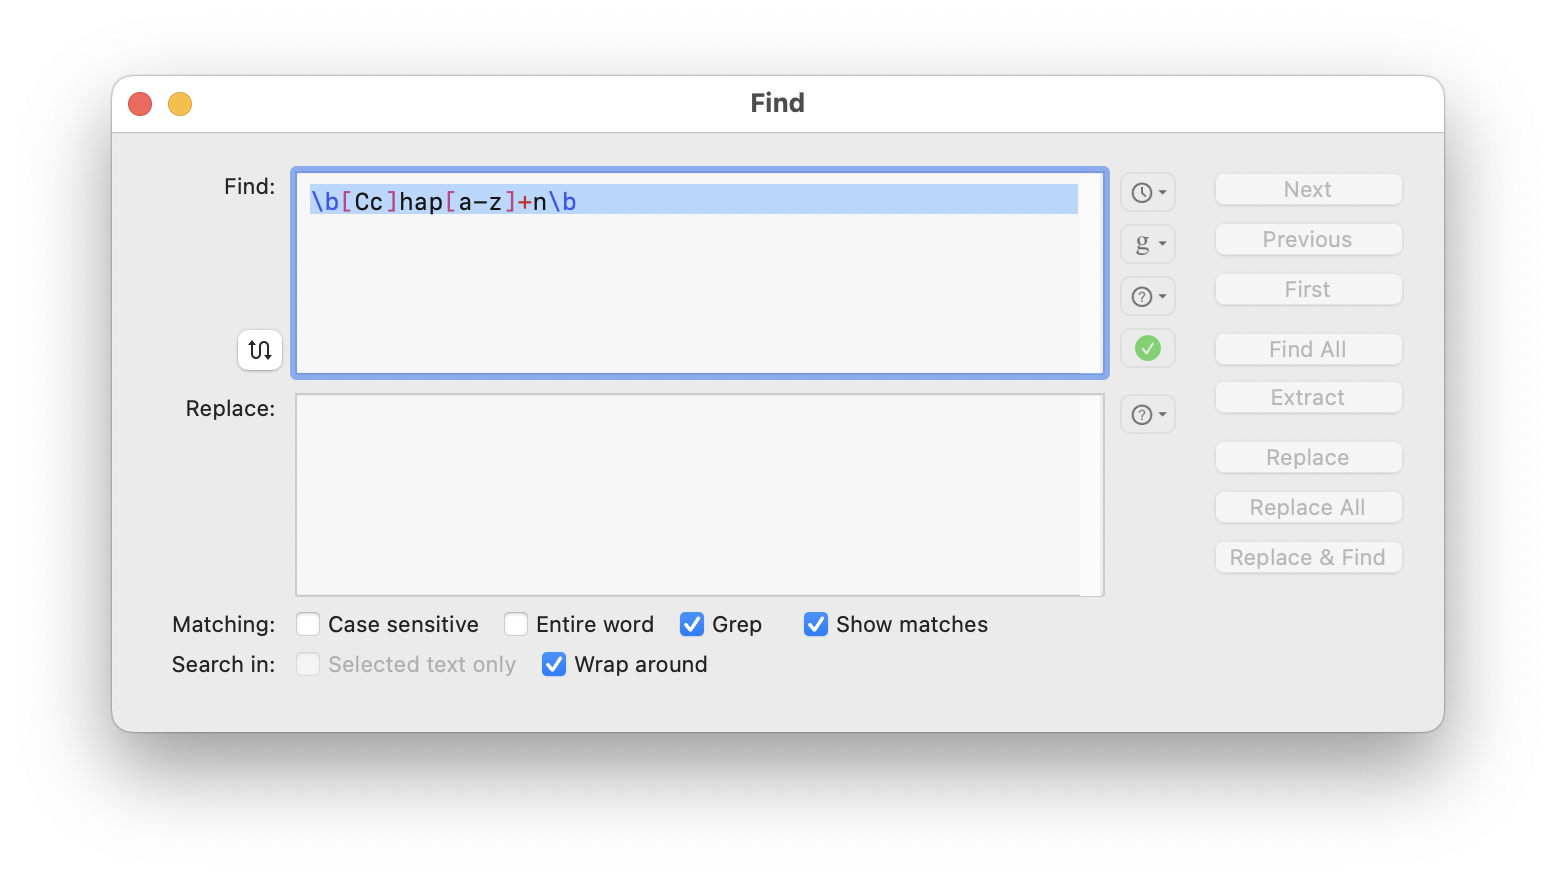Open the Replace field help menu
The image size is (1556, 880).
click(x=1148, y=414)
